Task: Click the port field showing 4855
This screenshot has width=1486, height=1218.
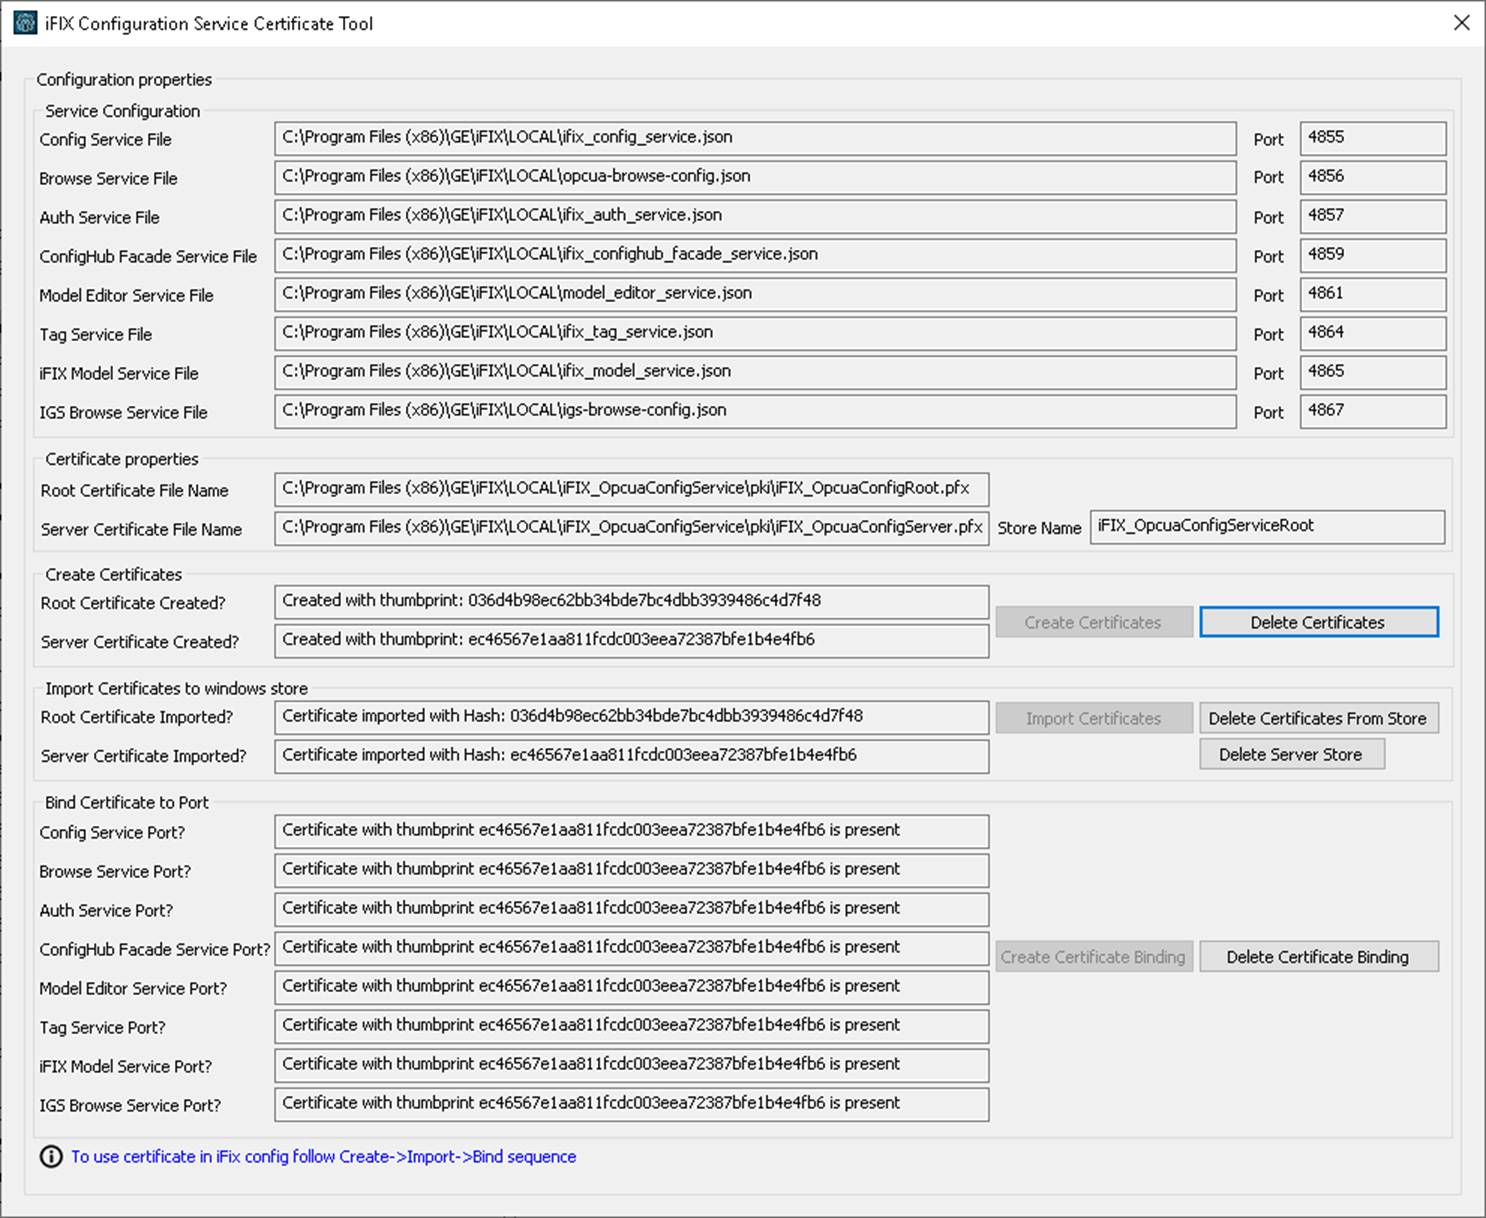Action: pyautogui.click(x=1373, y=138)
